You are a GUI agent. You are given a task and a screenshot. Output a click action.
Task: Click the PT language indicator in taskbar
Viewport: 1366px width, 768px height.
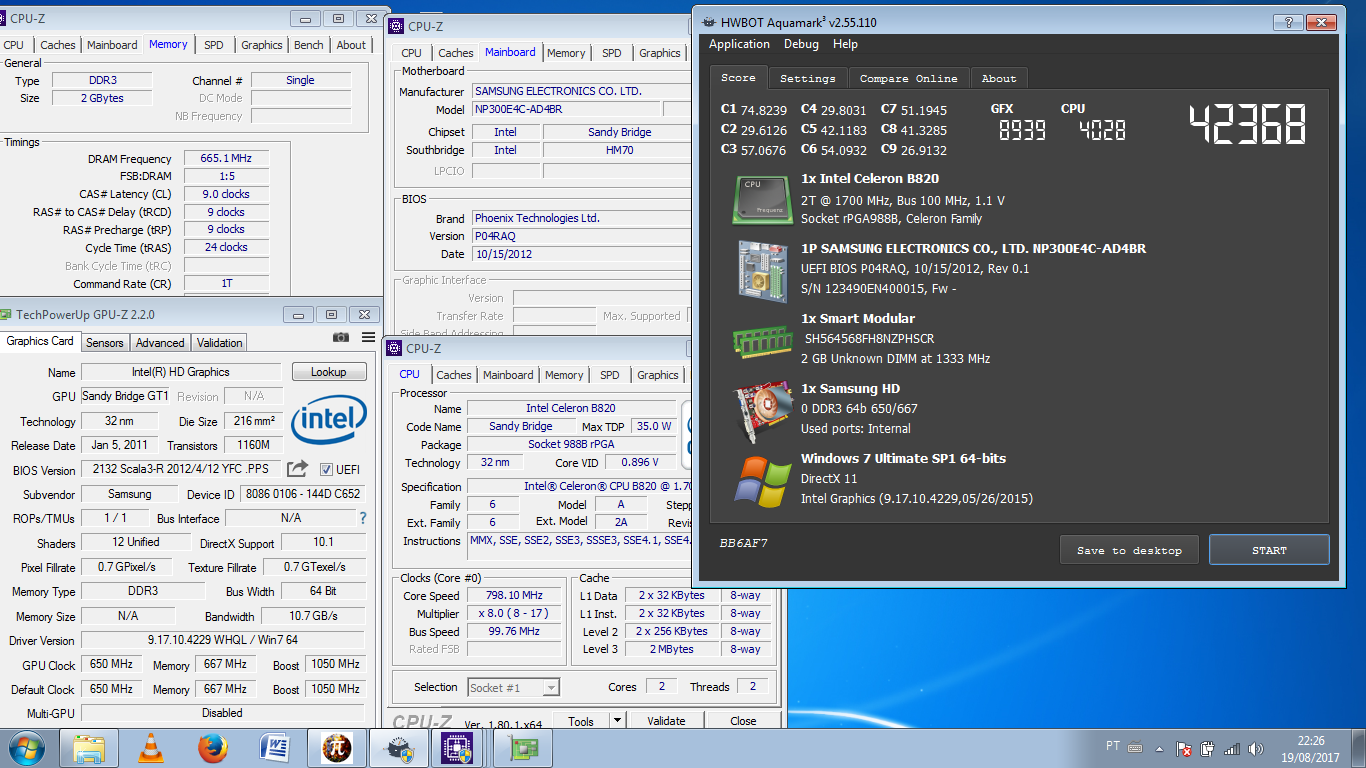point(1113,747)
